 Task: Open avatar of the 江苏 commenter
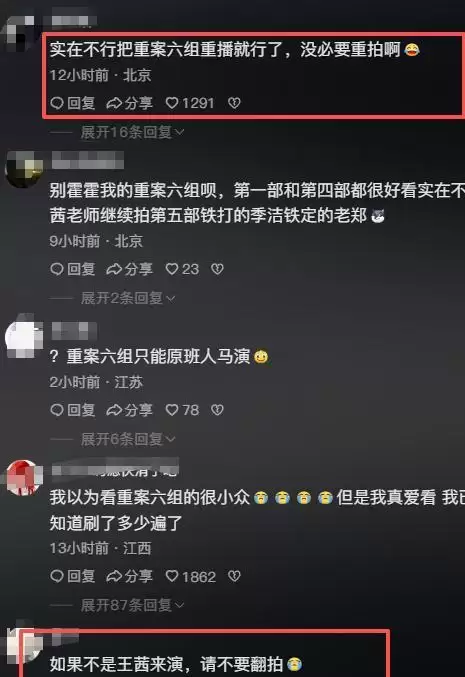[x=23, y=338]
